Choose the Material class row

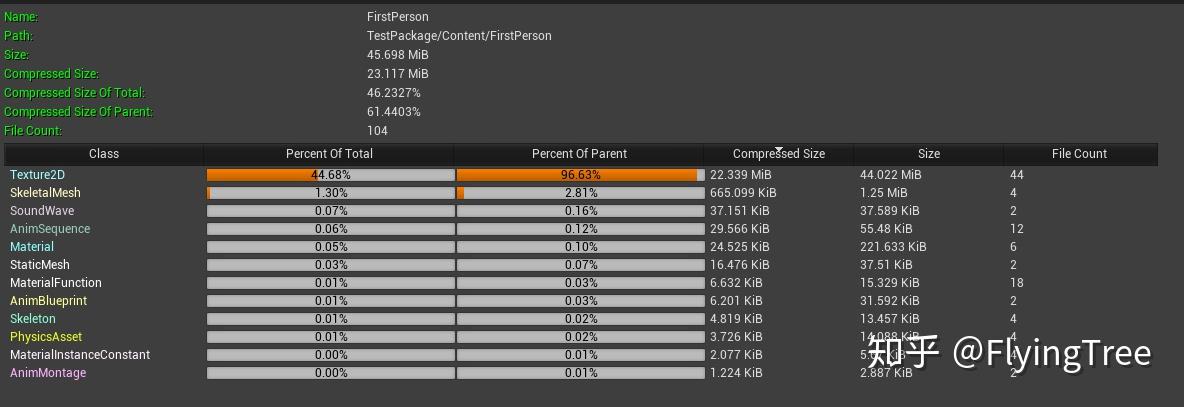click(x=32, y=247)
